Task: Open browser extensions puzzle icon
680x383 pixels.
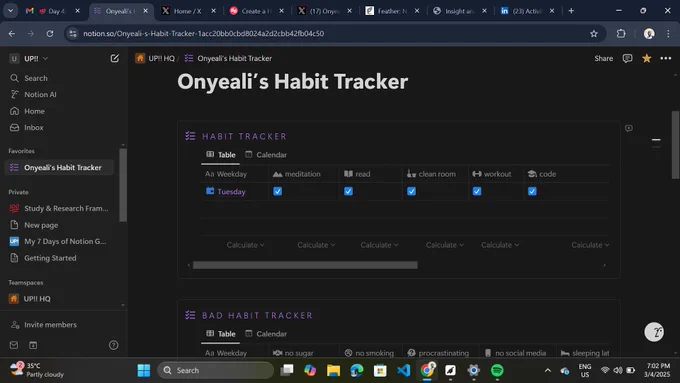Action: click(x=621, y=33)
